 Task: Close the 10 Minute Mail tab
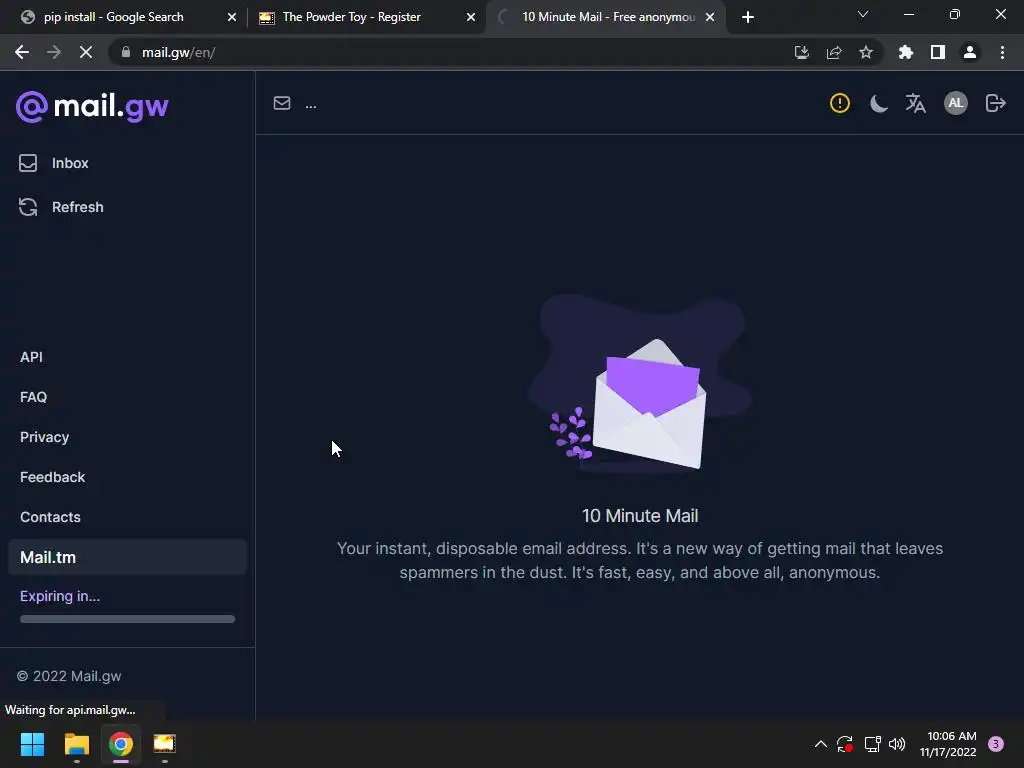click(710, 17)
